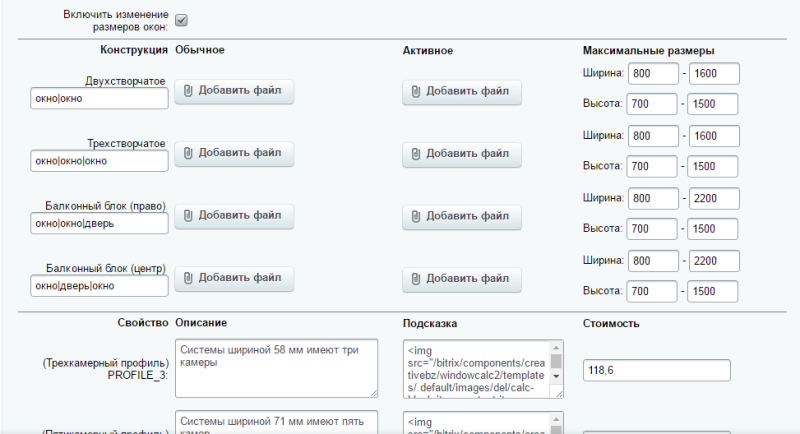800x434 pixels.
Task: Click normal 'Добавить файл' for Балконный блок (центр)
Action: [x=234, y=278]
